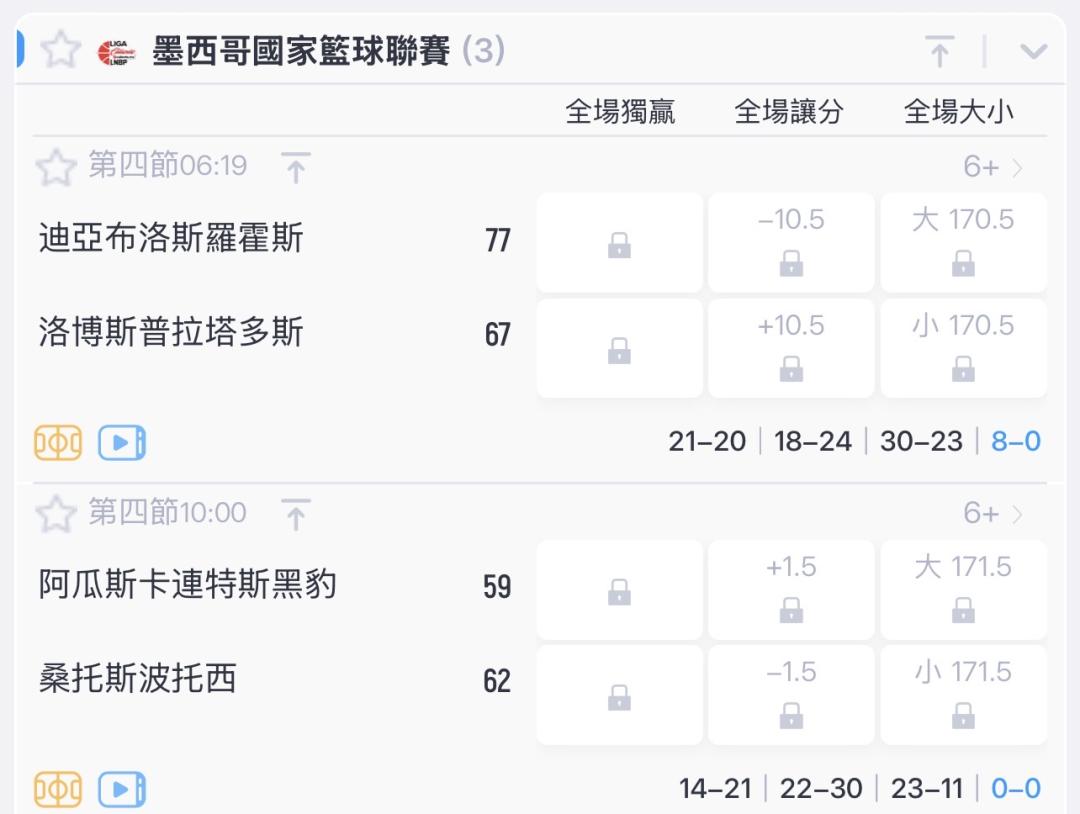This screenshot has width=1080, height=814.
Task: Expand 6+ more markets for the 迪亞布洛斯 match
Action: [992, 167]
